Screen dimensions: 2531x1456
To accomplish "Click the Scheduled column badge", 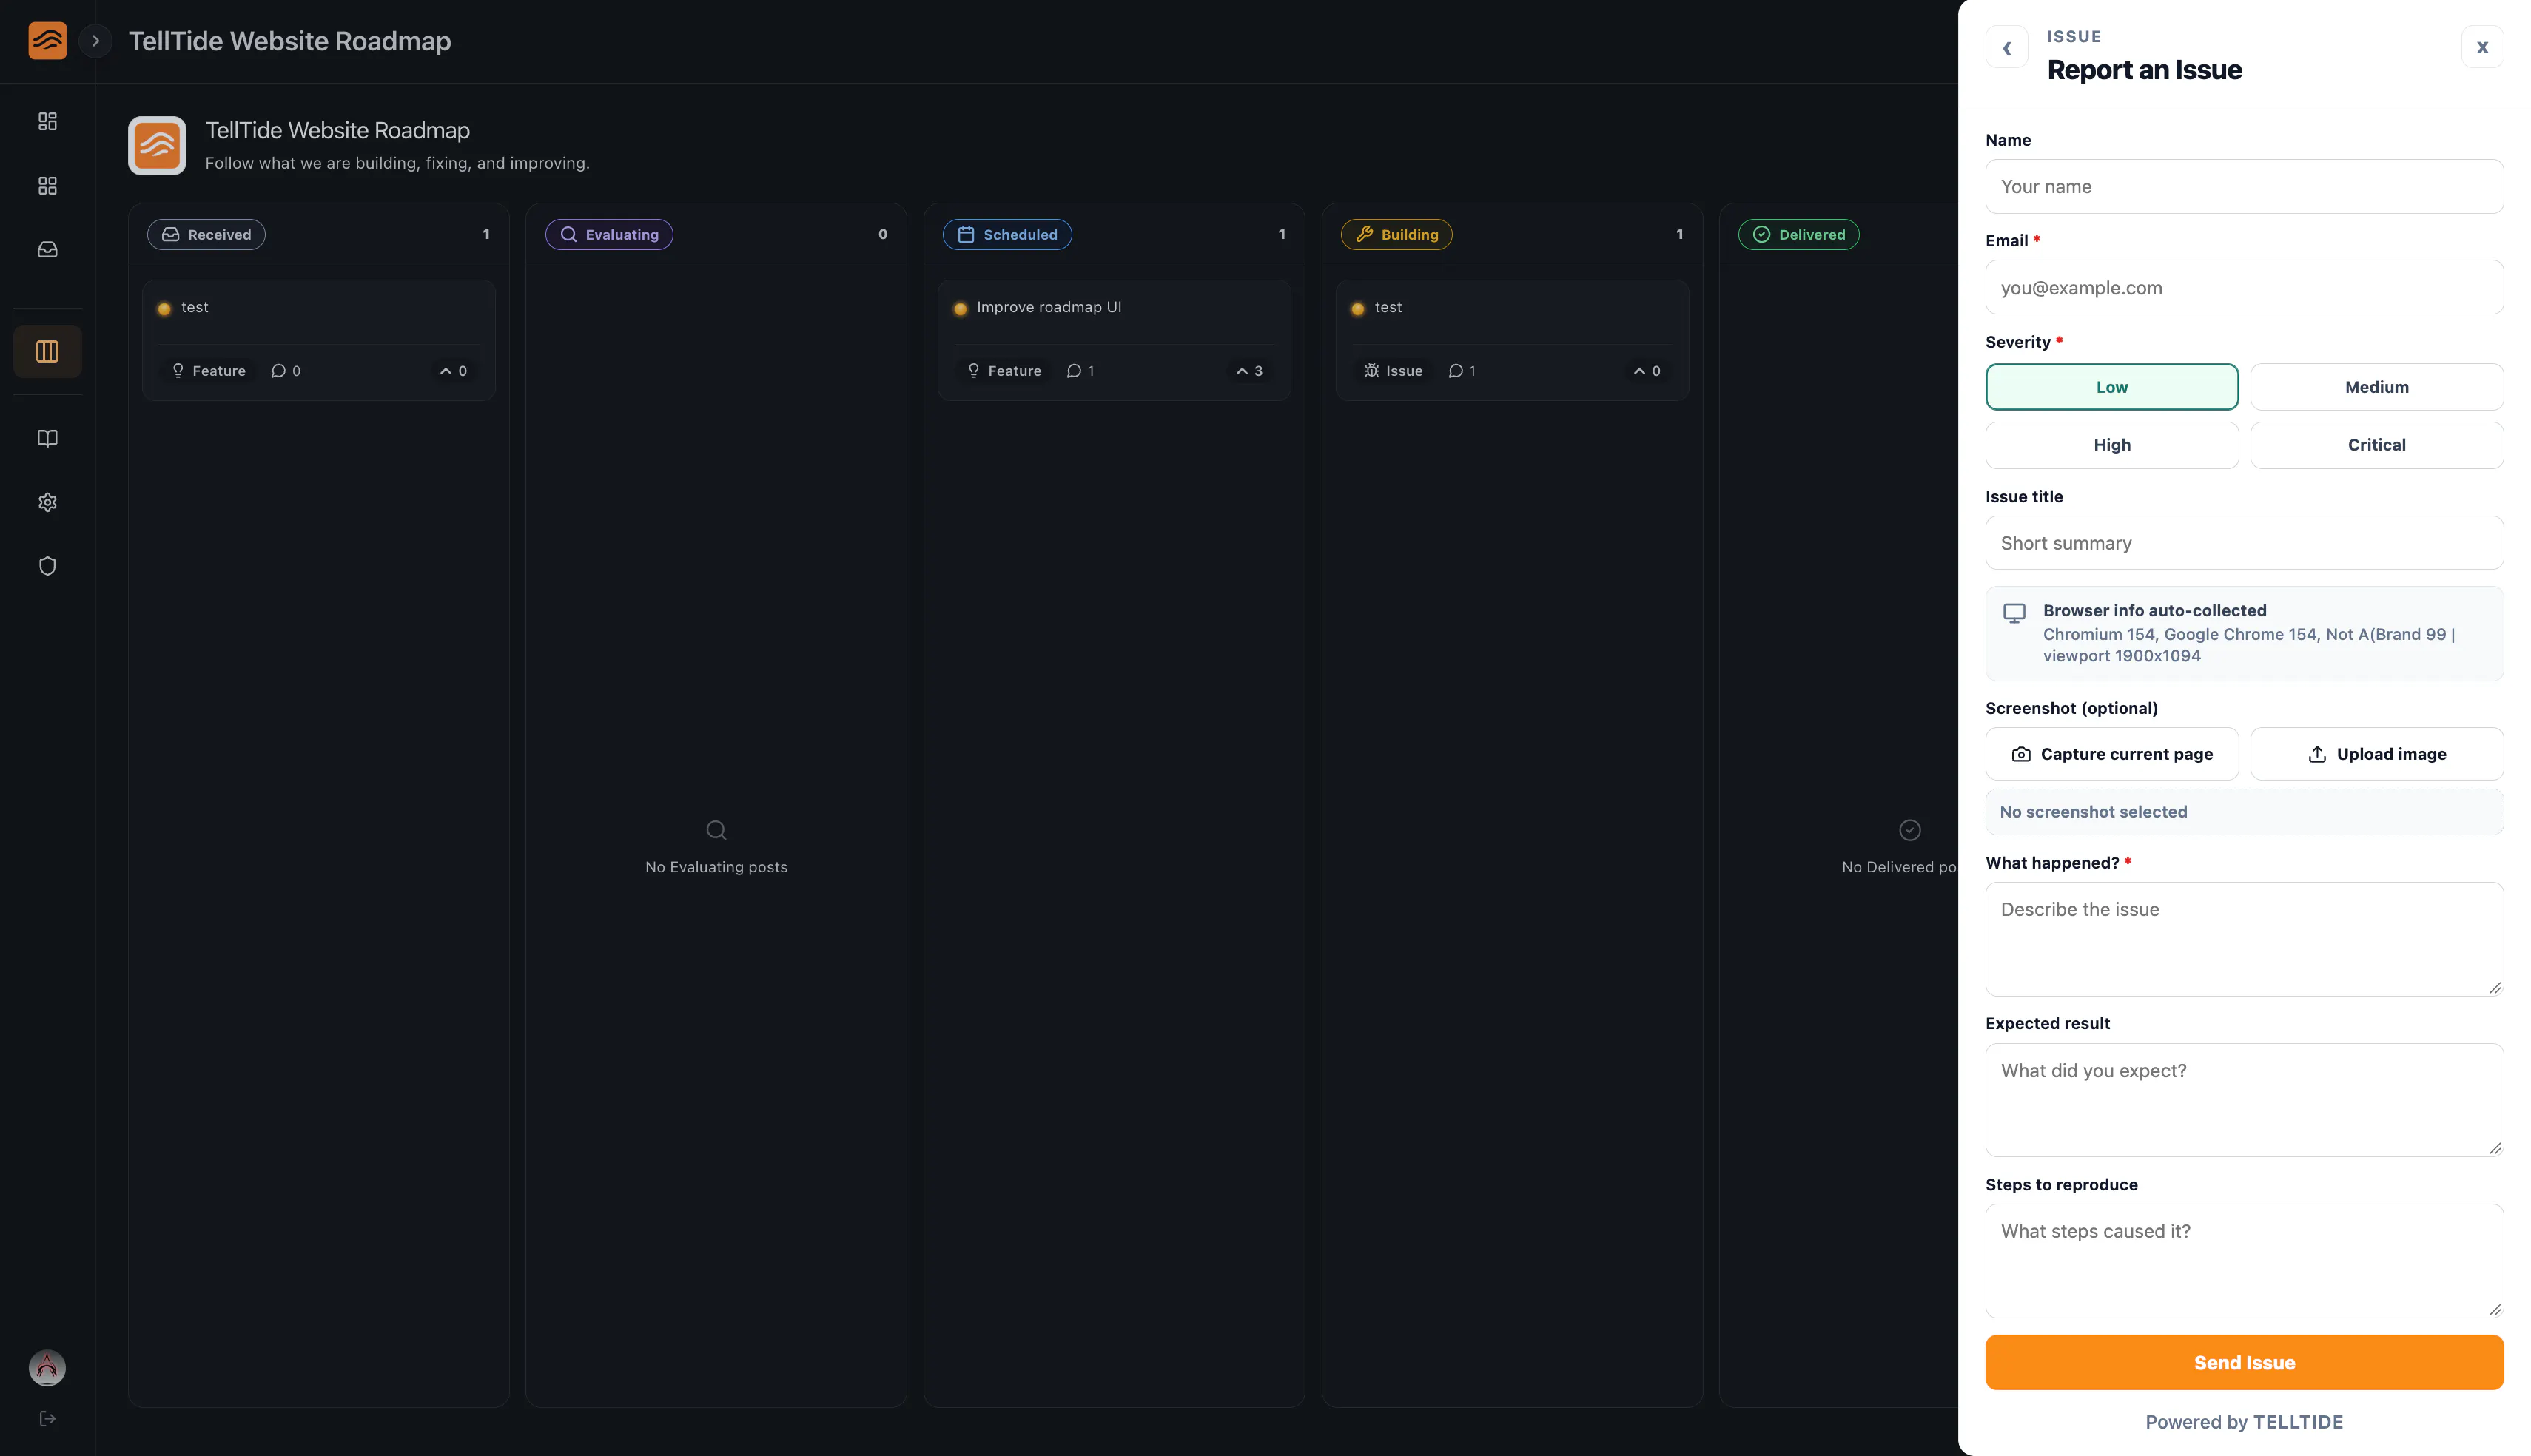I will pos(1007,234).
